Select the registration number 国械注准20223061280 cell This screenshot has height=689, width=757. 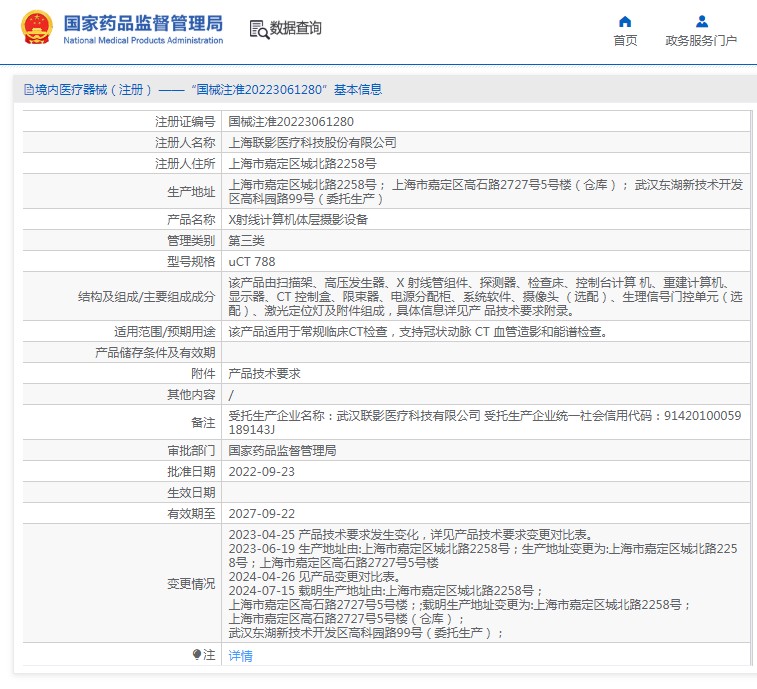point(291,121)
